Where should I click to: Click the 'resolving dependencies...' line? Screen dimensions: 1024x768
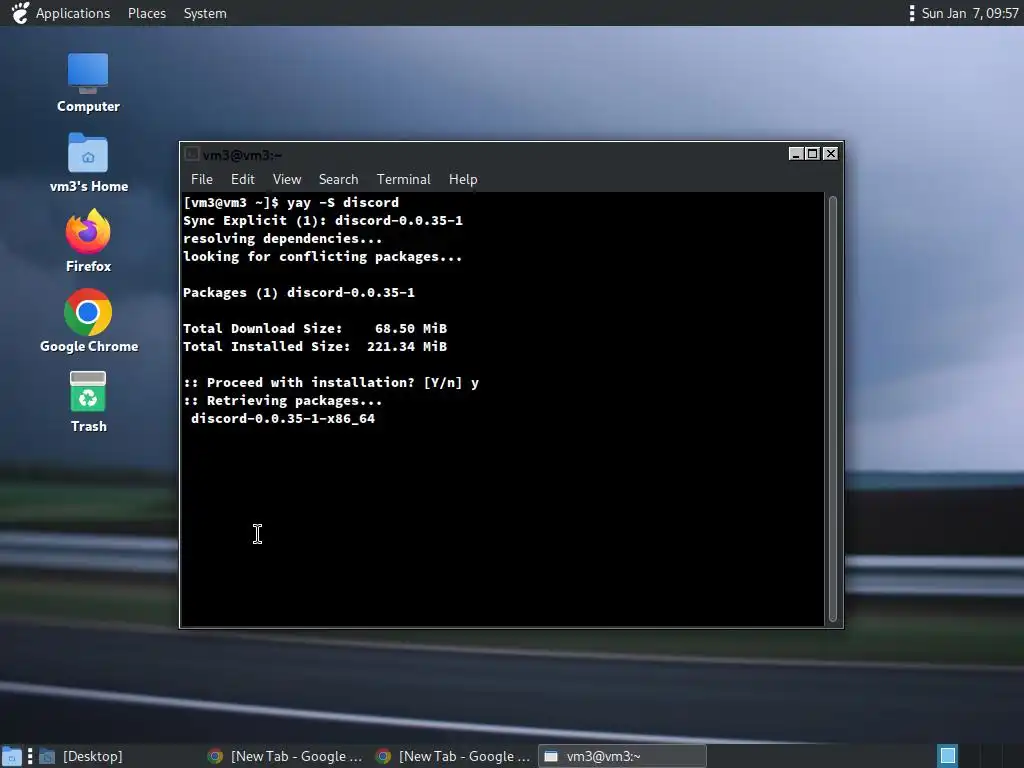pyautogui.click(x=283, y=239)
